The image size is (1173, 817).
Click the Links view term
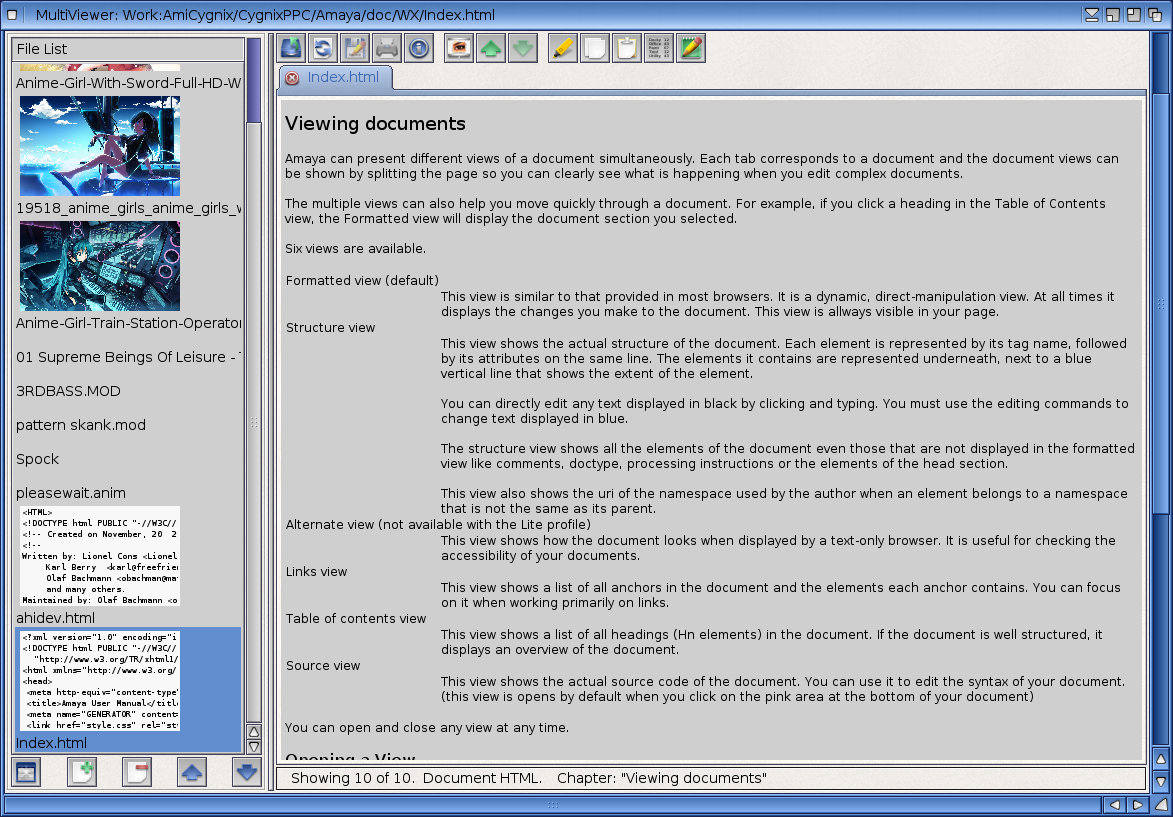tap(316, 572)
